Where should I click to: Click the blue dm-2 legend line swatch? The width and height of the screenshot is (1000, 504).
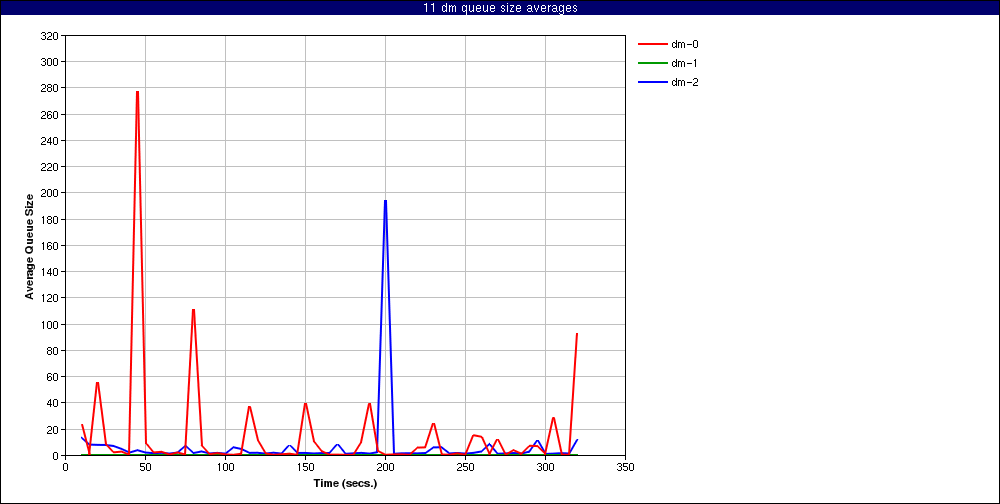pyautogui.click(x=651, y=82)
